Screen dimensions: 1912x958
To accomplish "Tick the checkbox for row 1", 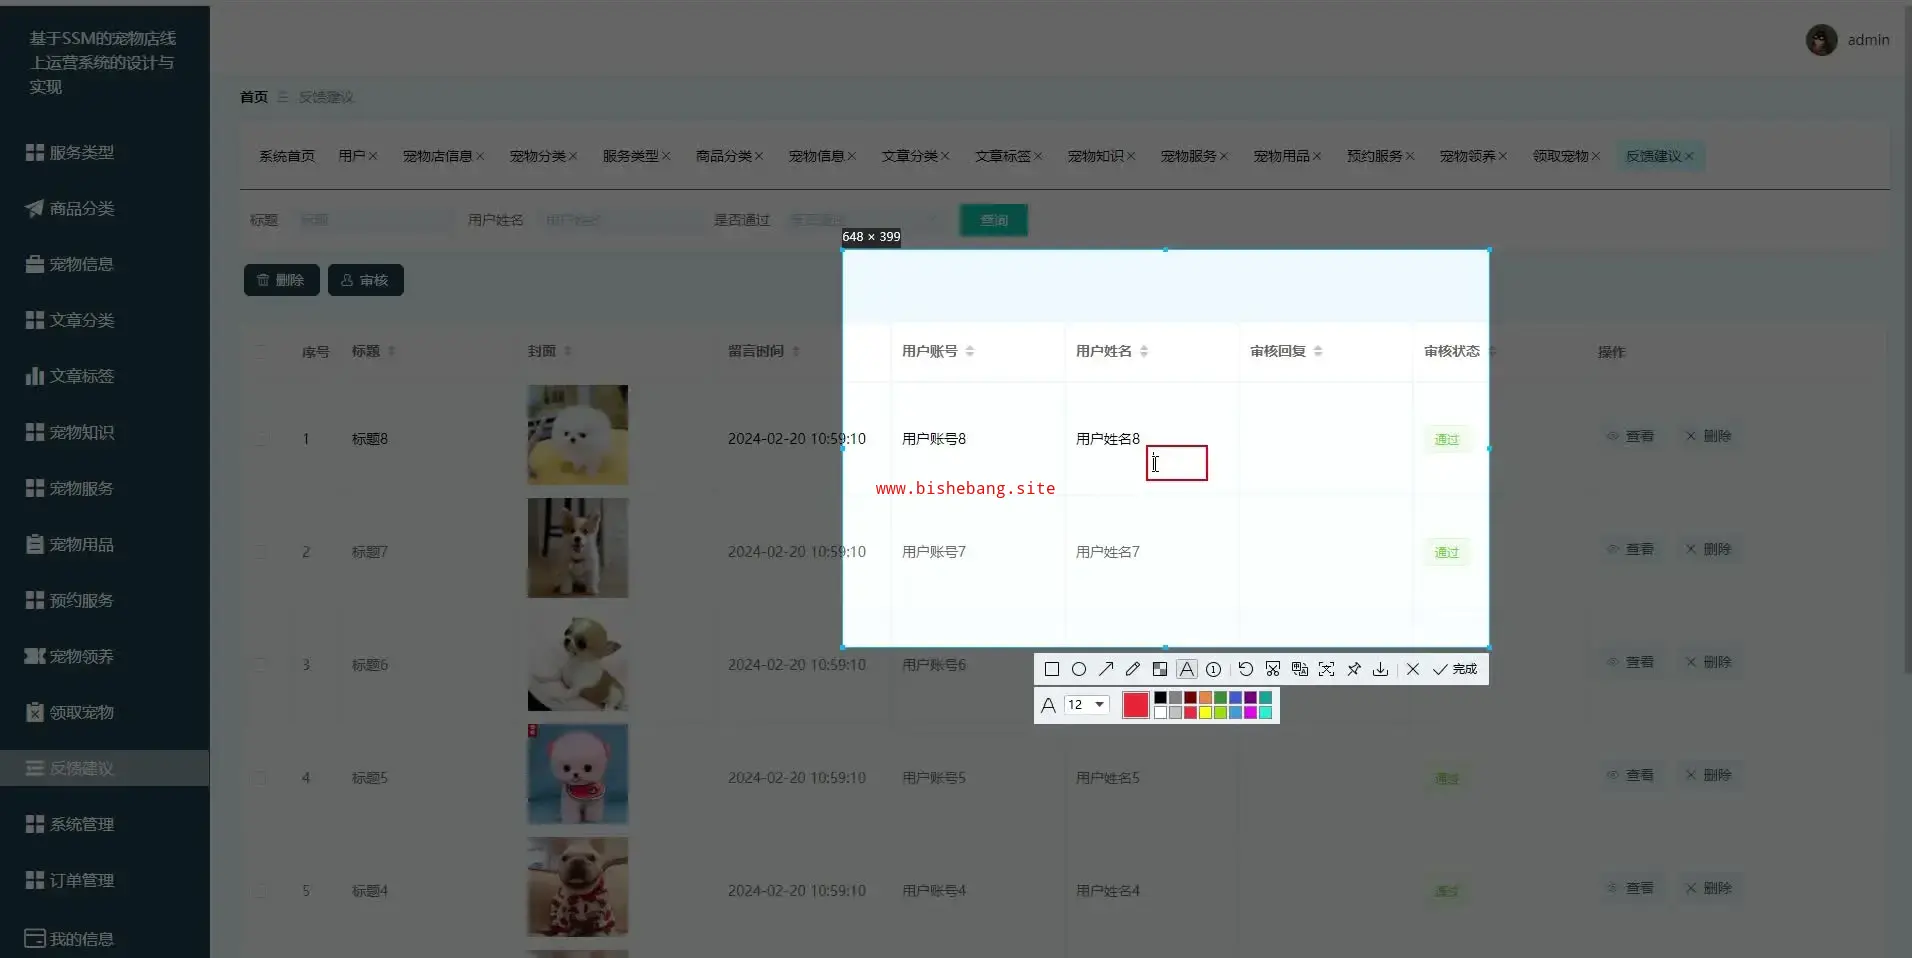I will point(261,439).
